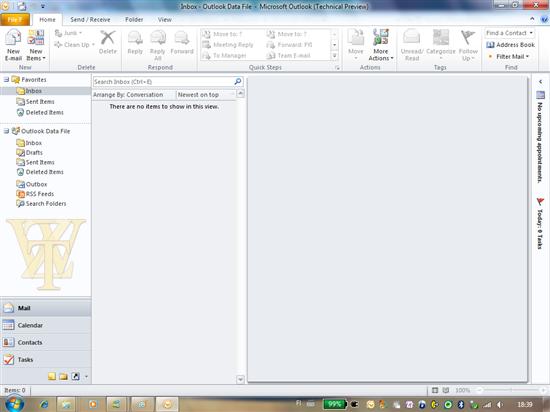Select To Manager quick step
The image size is (550, 412).
tap(225, 55)
